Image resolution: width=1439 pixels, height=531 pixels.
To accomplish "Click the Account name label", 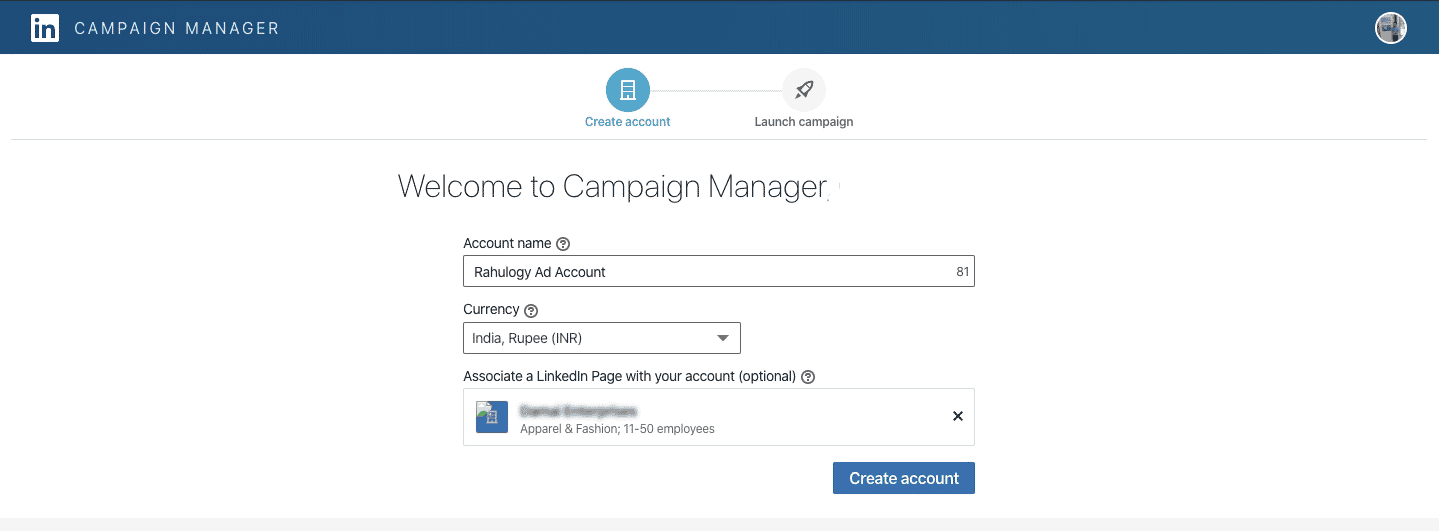I will [x=507, y=243].
